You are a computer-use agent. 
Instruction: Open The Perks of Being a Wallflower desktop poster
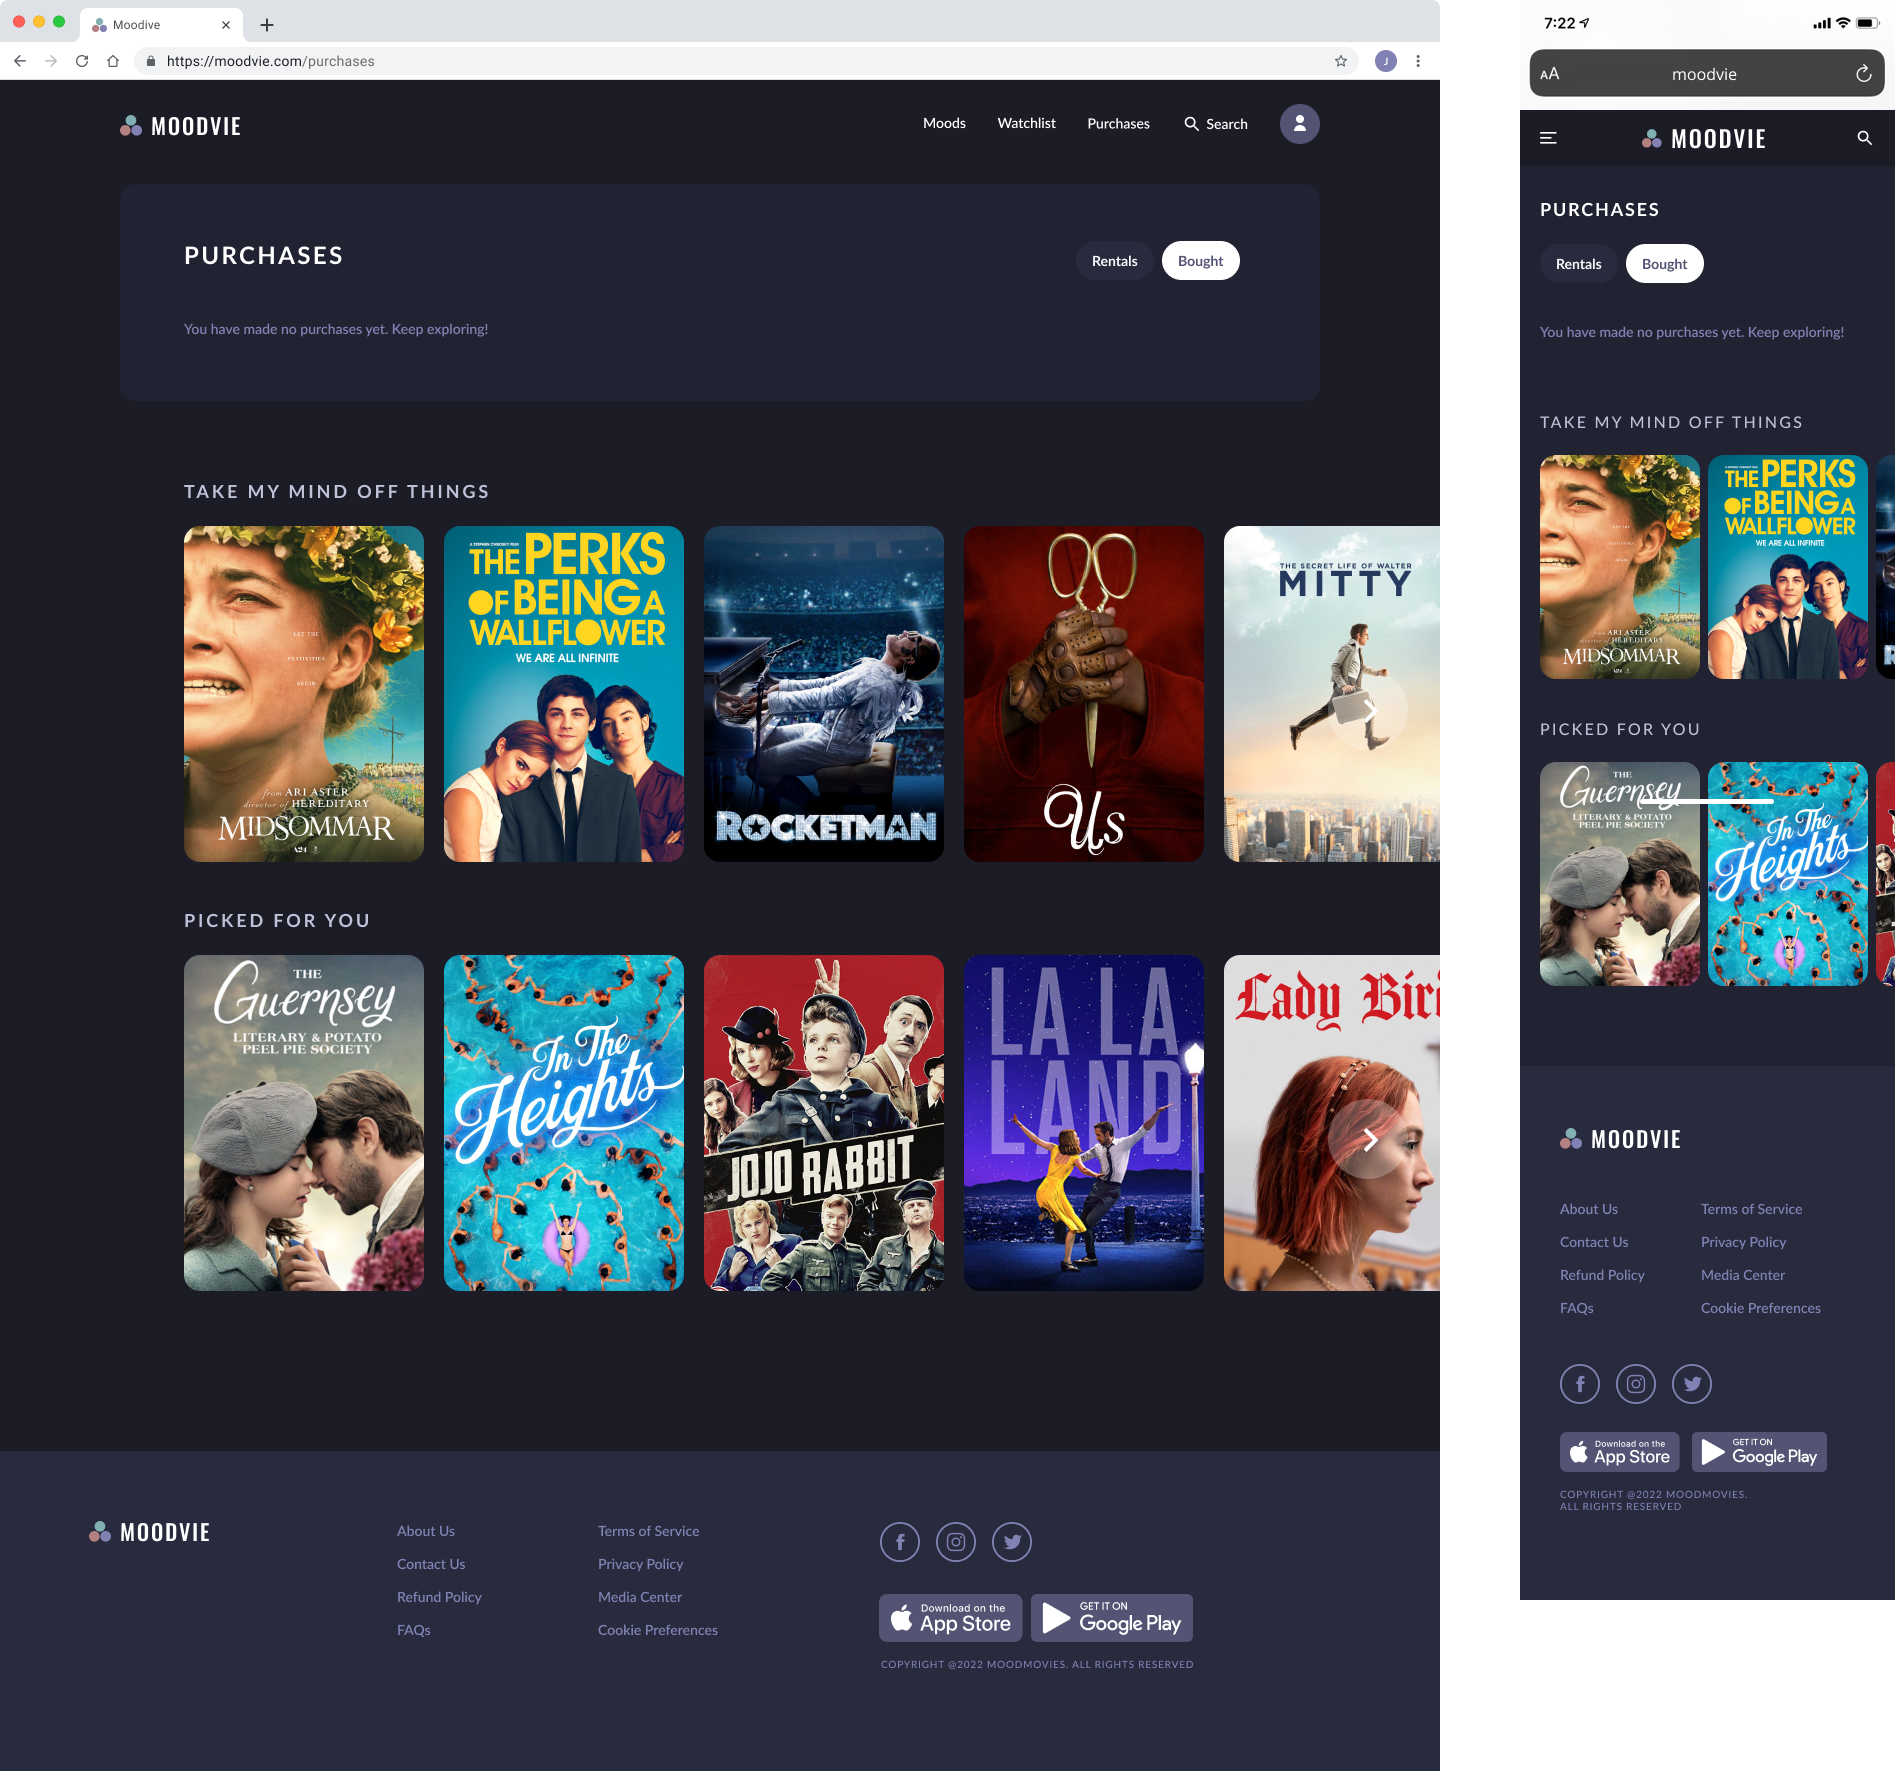[x=564, y=694]
